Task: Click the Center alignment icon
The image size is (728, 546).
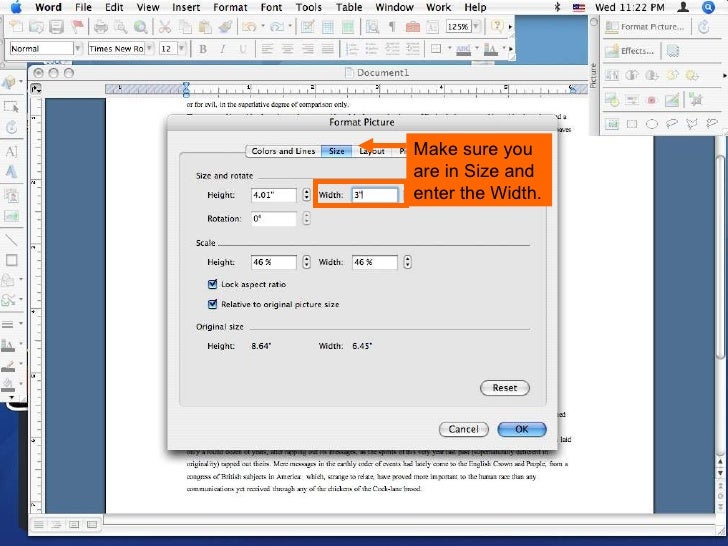Action: coord(287,49)
